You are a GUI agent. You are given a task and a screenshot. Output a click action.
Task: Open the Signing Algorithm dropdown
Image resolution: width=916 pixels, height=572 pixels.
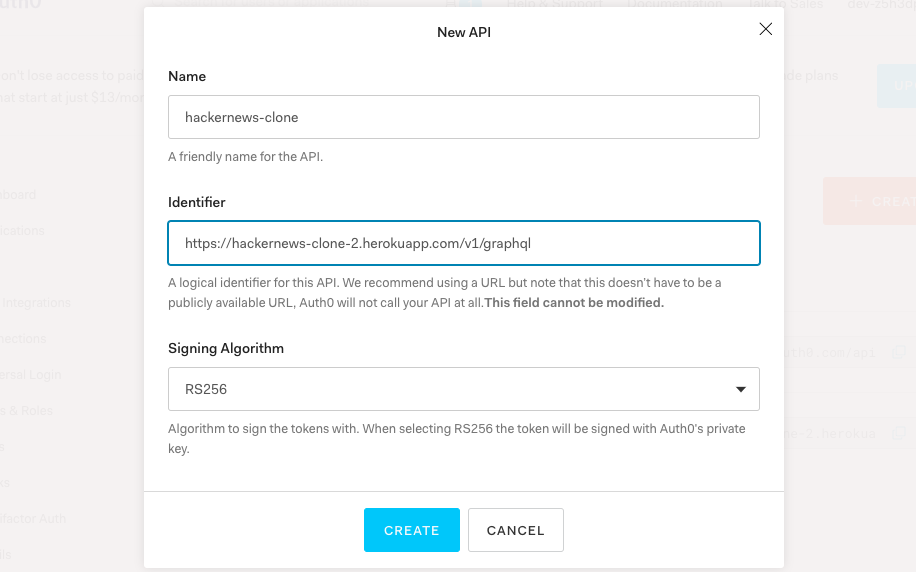click(464, 389)
